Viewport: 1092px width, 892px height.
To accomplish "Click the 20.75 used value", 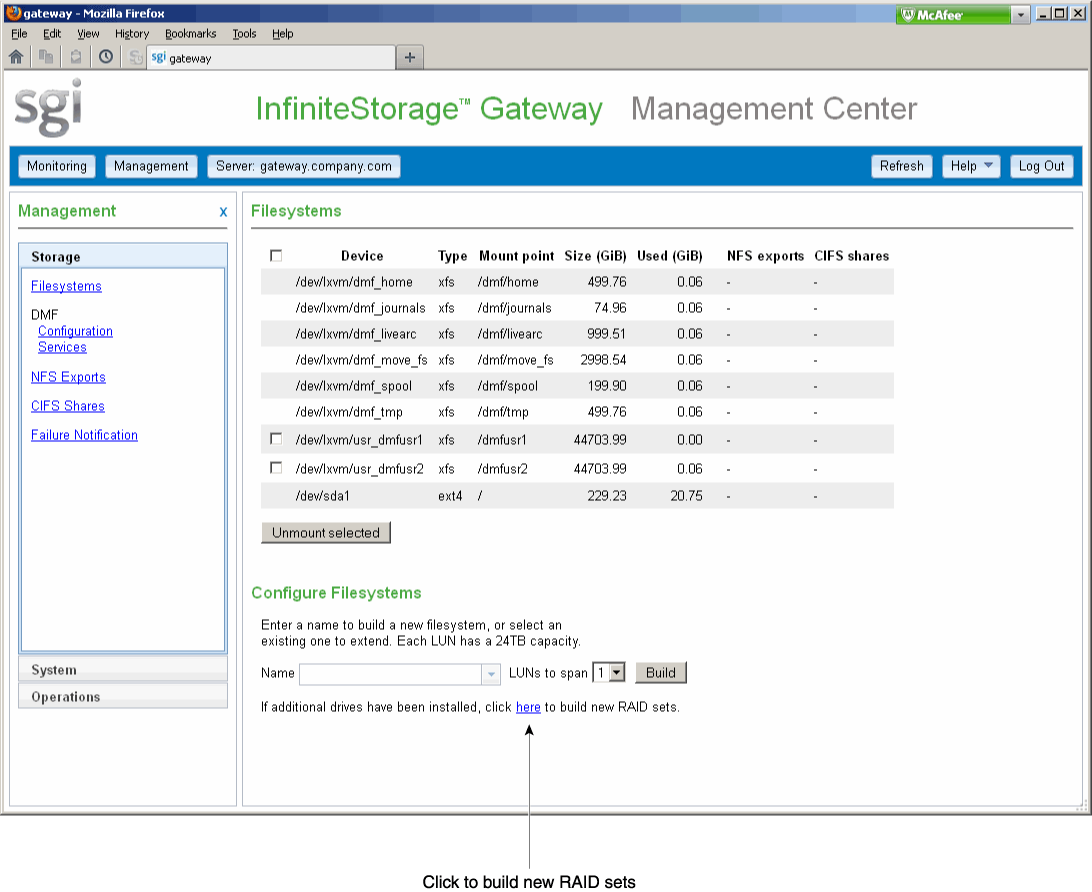I will tap(686, 496).
